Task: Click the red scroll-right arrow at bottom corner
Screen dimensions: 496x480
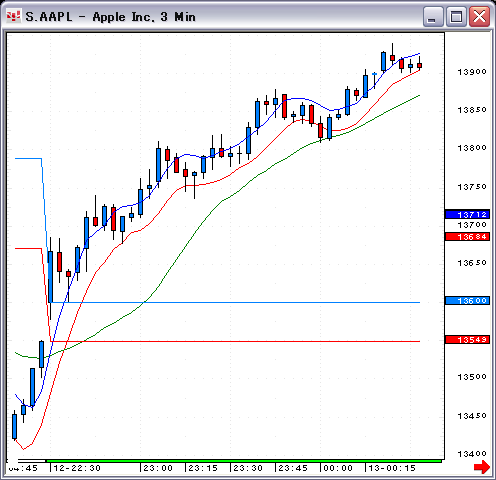Action: coord(482,466)
